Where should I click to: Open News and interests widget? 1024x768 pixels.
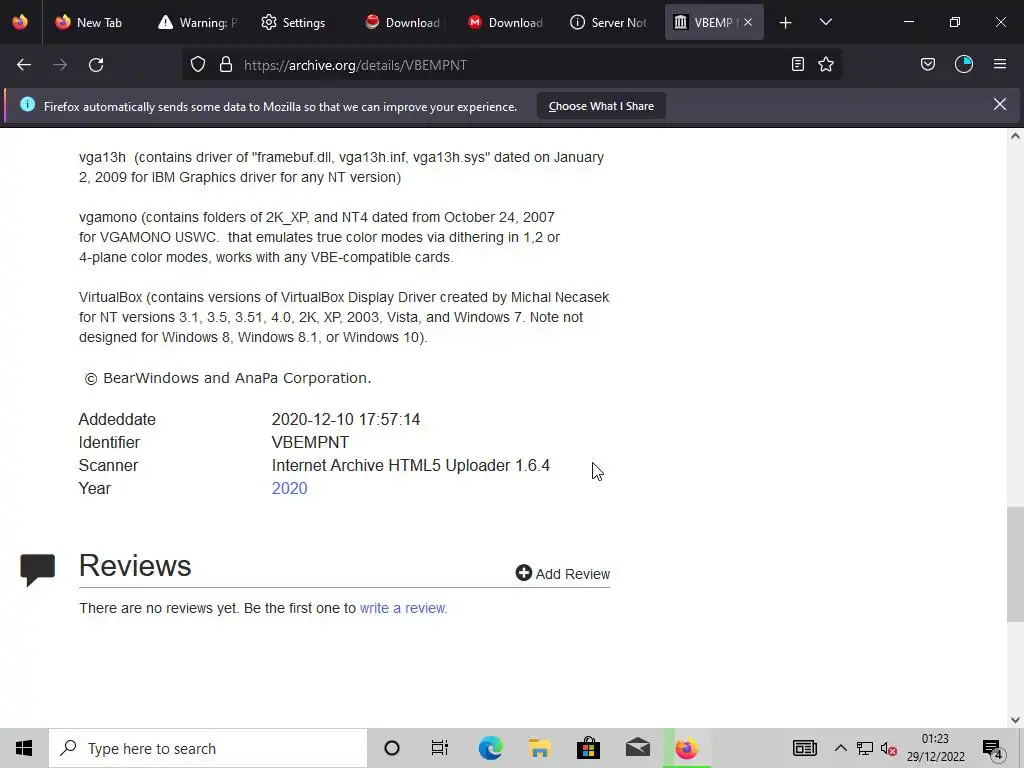click(x=805, y=748)
